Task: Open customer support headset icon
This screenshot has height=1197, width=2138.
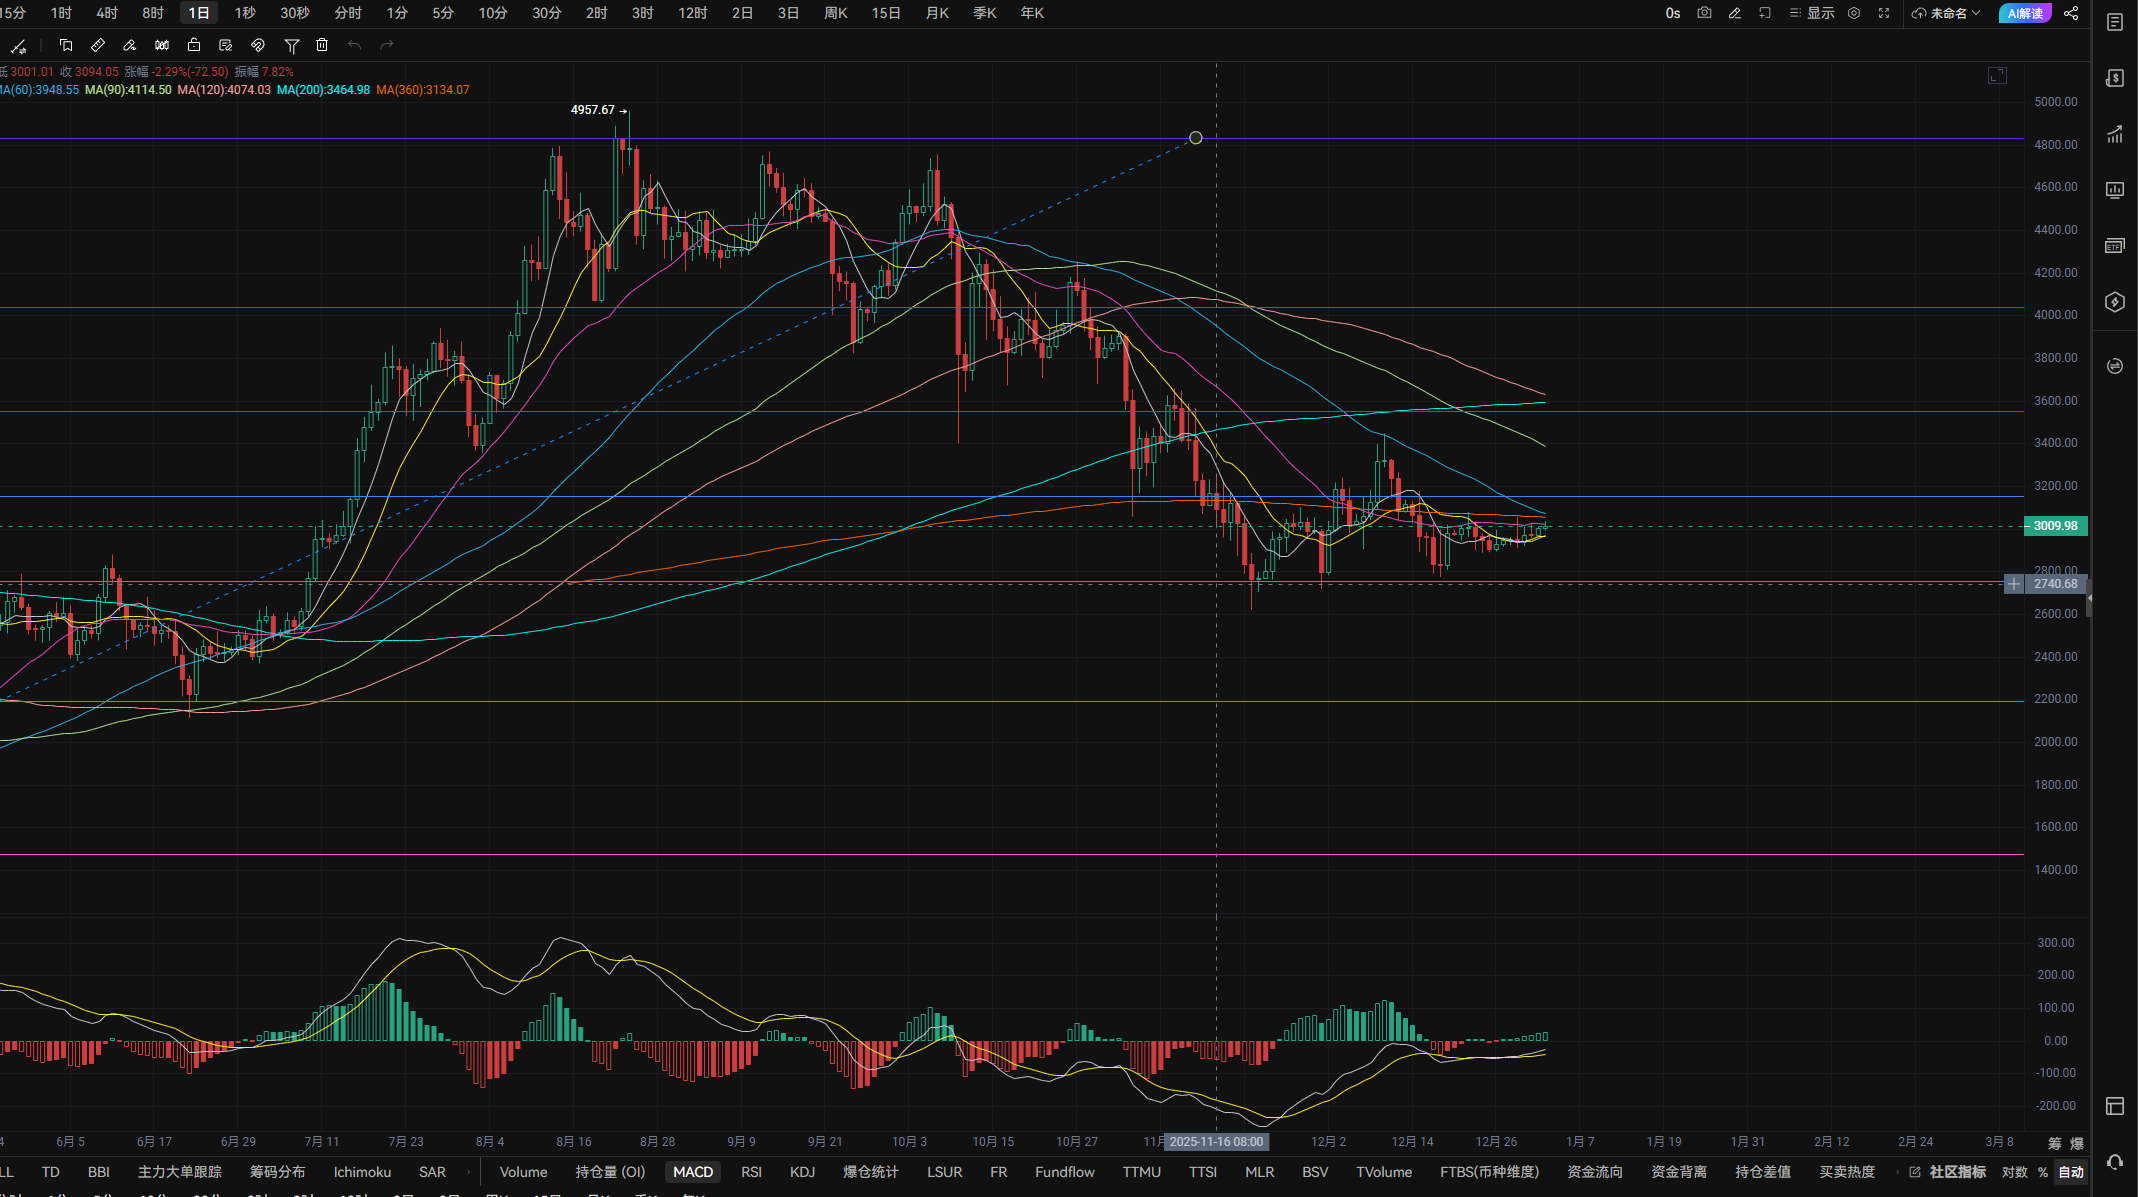Action: [x=2114, y=1162]
